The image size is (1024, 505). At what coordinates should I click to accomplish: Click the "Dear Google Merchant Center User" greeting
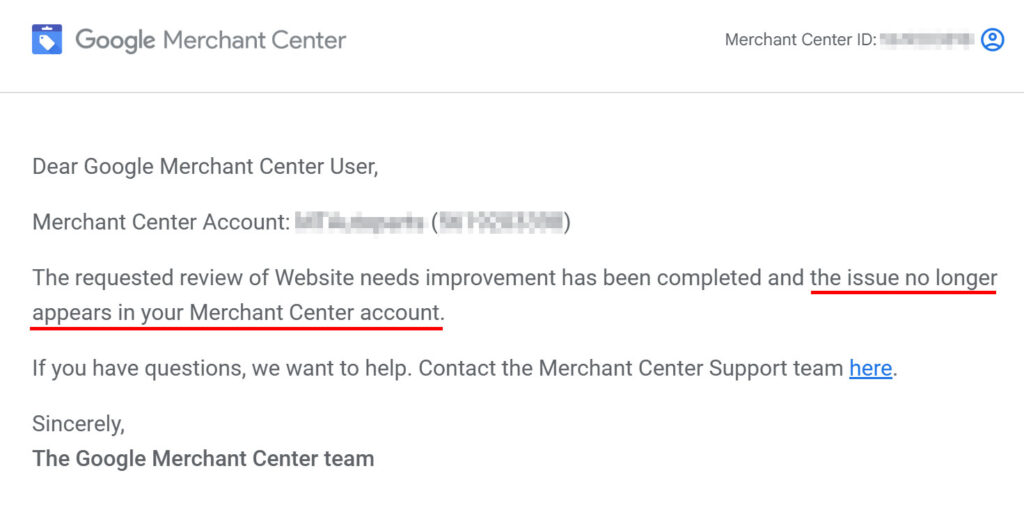pyautogui.click(x=205, y=167)
